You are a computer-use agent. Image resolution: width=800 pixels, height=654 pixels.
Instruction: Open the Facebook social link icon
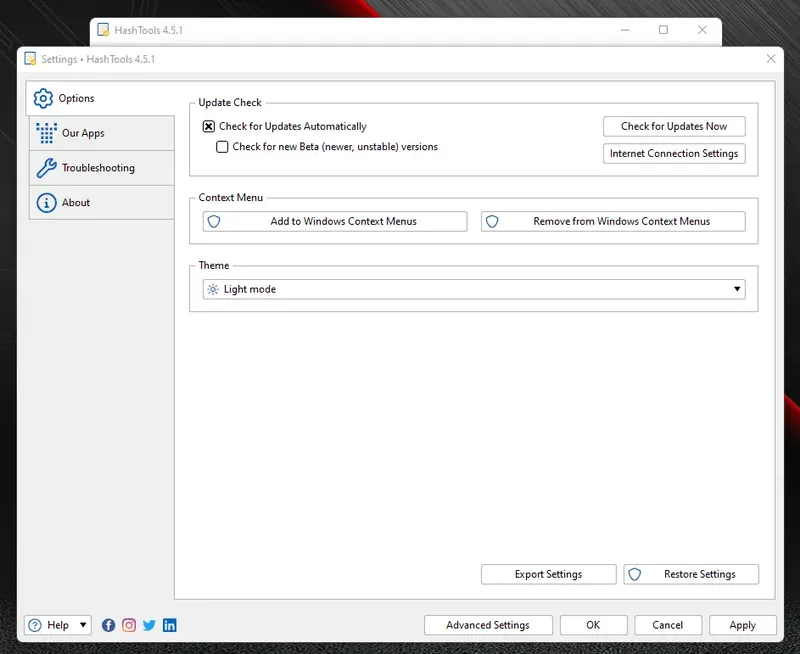pyautogui.click(x=108, y=625)
